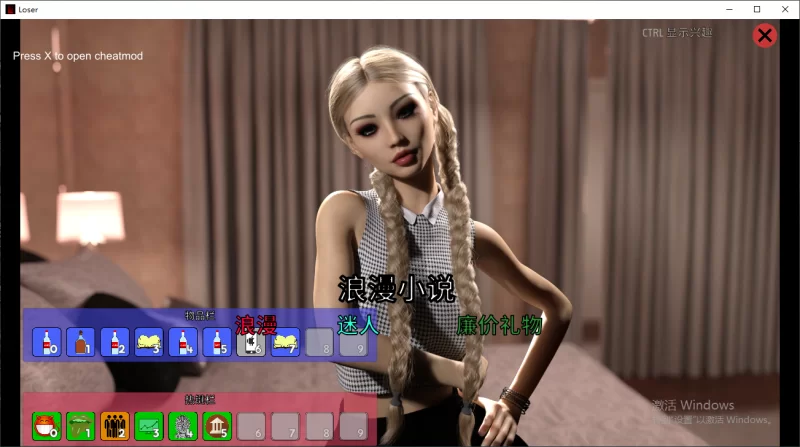Click the green 廉价礼物 label

(498, 325)
